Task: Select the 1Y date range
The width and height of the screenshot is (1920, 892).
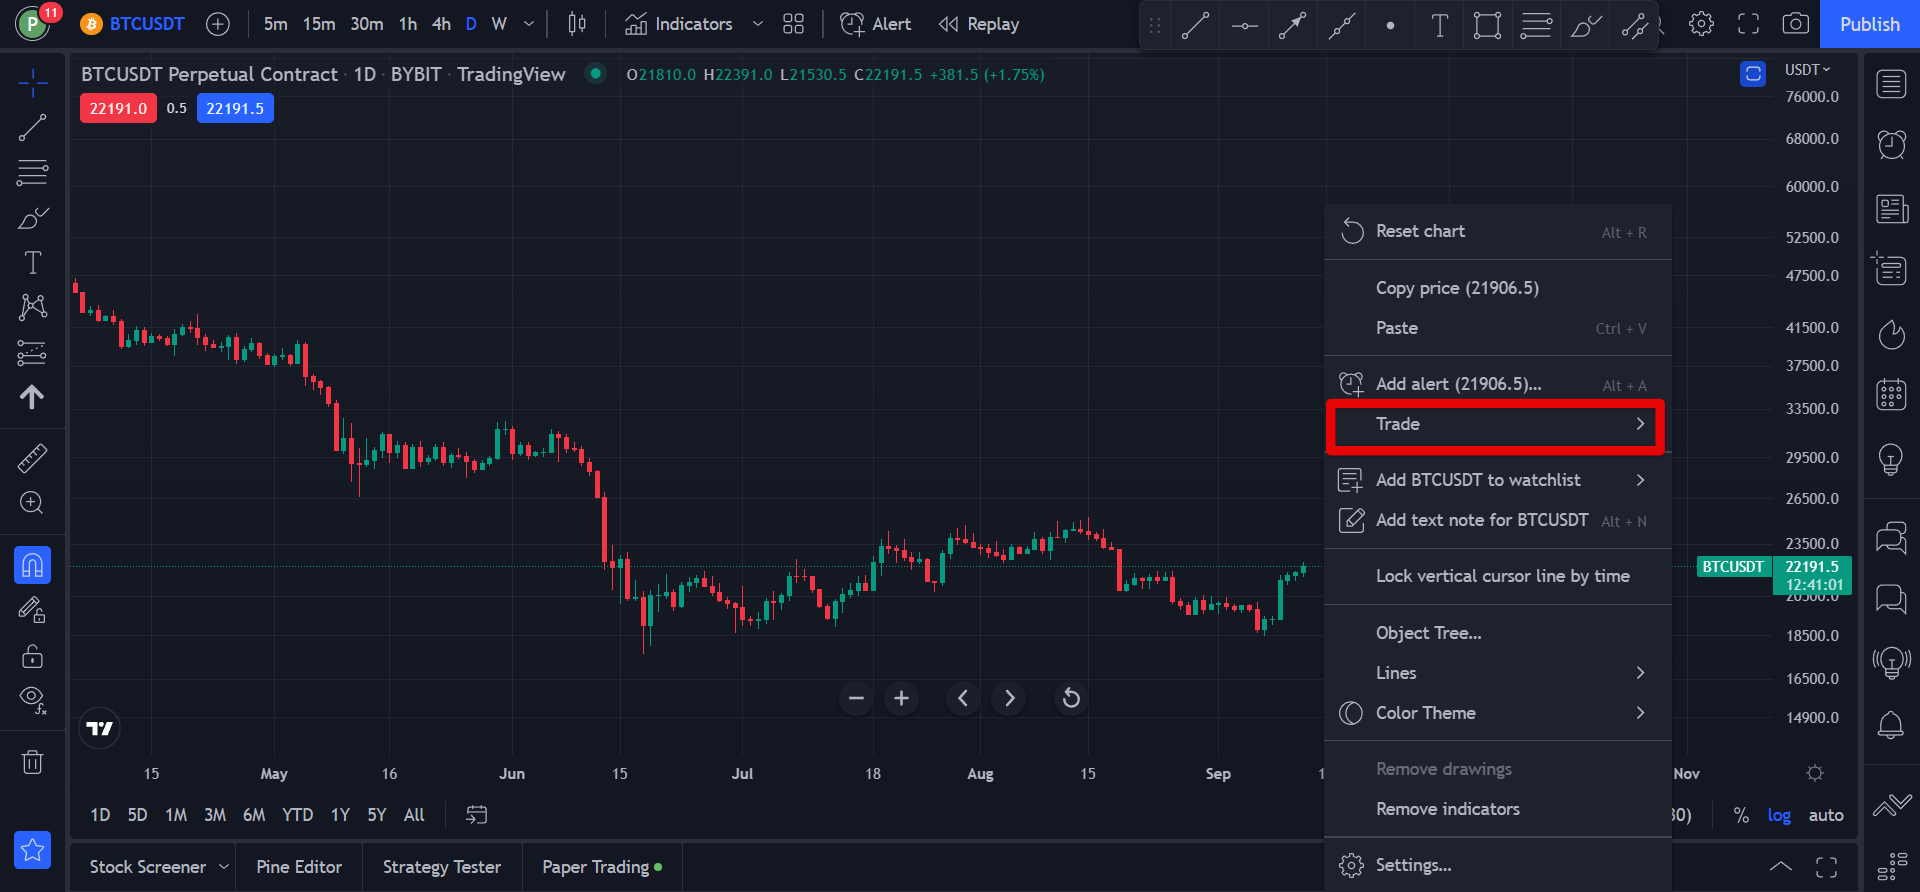Action: click(340, 815)
